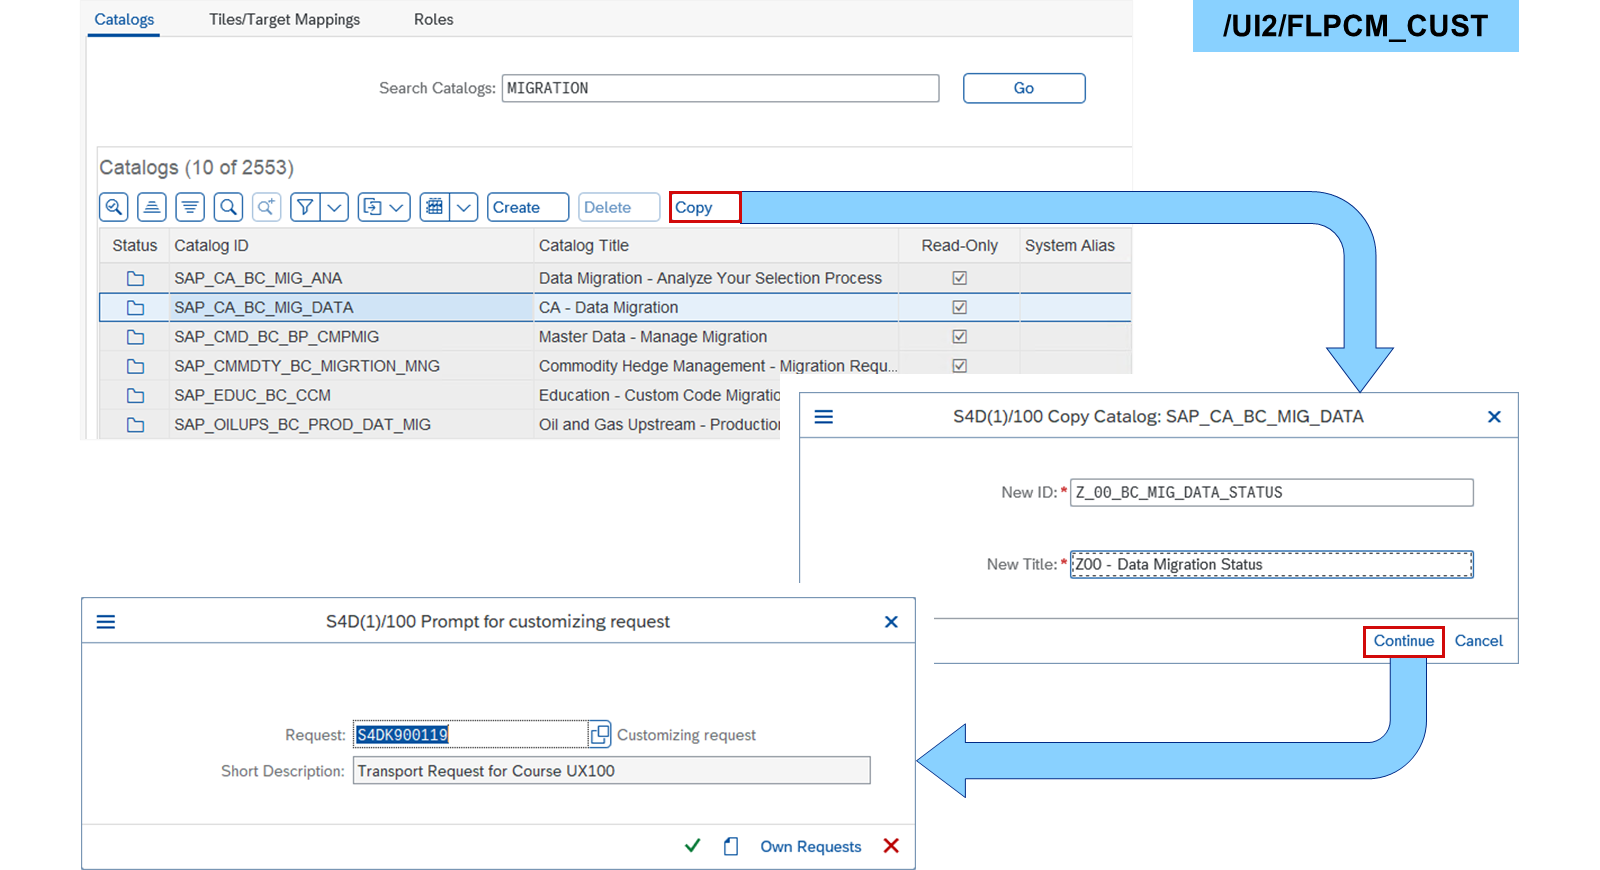Toggle Read-Only checkbox for SAP_CA_BC_MIG_ANA
The width and height of the screenshot is (1600, 870).
point(960,278)
